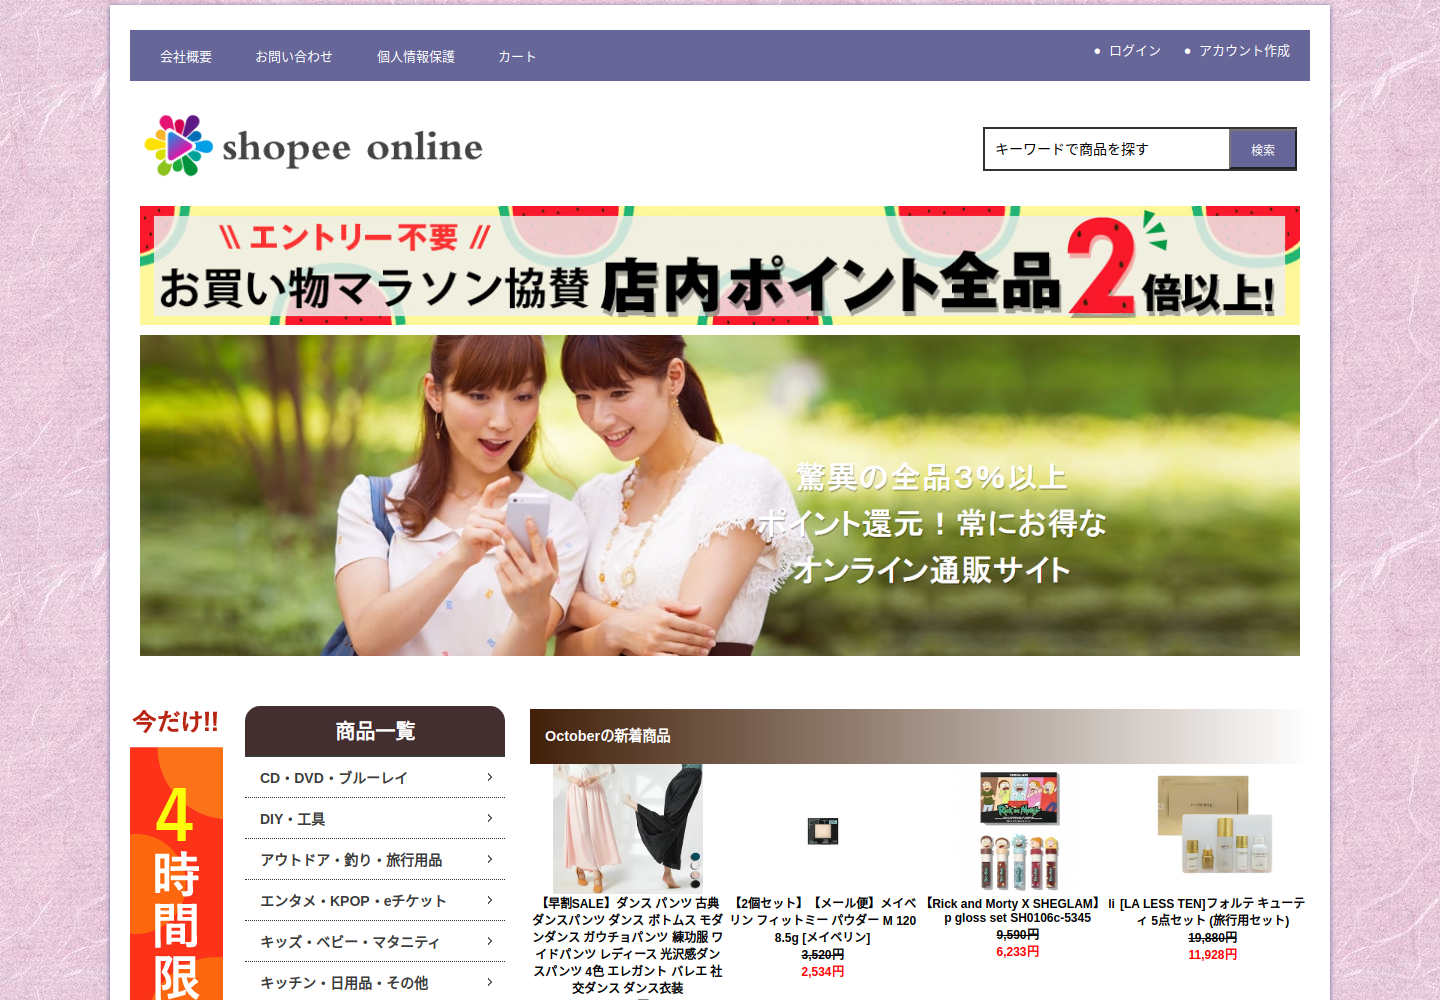Expand the キッチン・日用品・その他 chevron

click(x=490, y=982)
